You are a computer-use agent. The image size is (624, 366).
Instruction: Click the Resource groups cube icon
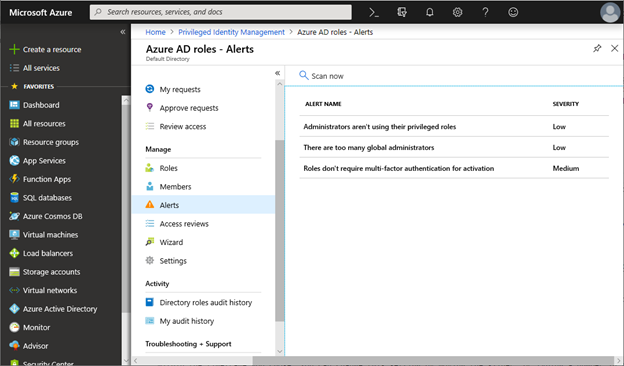(x=14, y=142)
